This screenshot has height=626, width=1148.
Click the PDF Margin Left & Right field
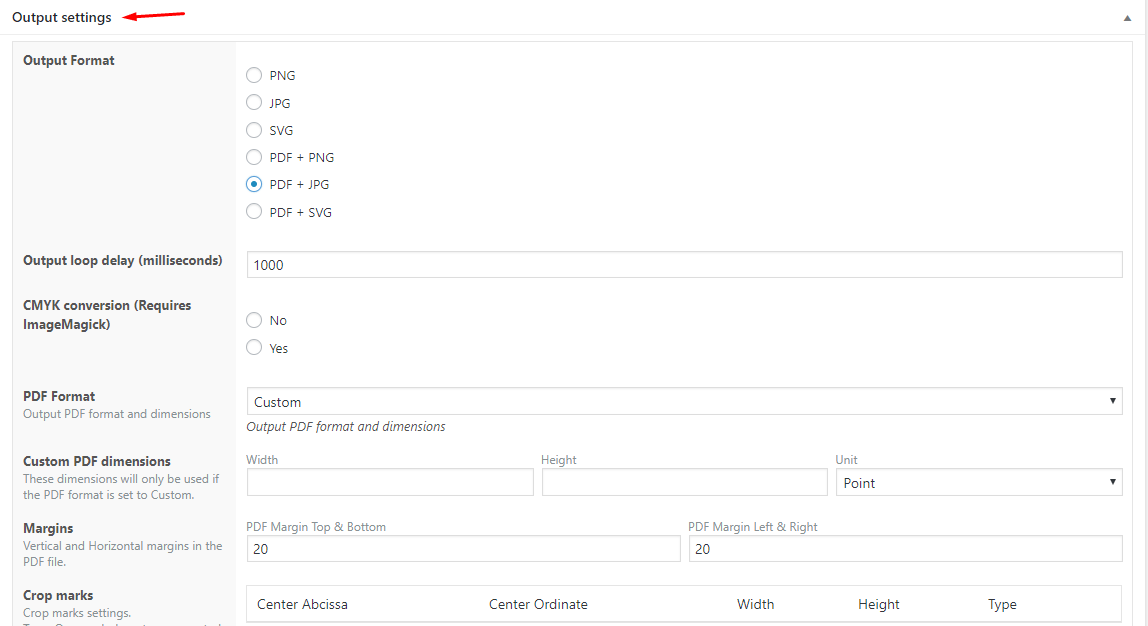click(905, 549)
